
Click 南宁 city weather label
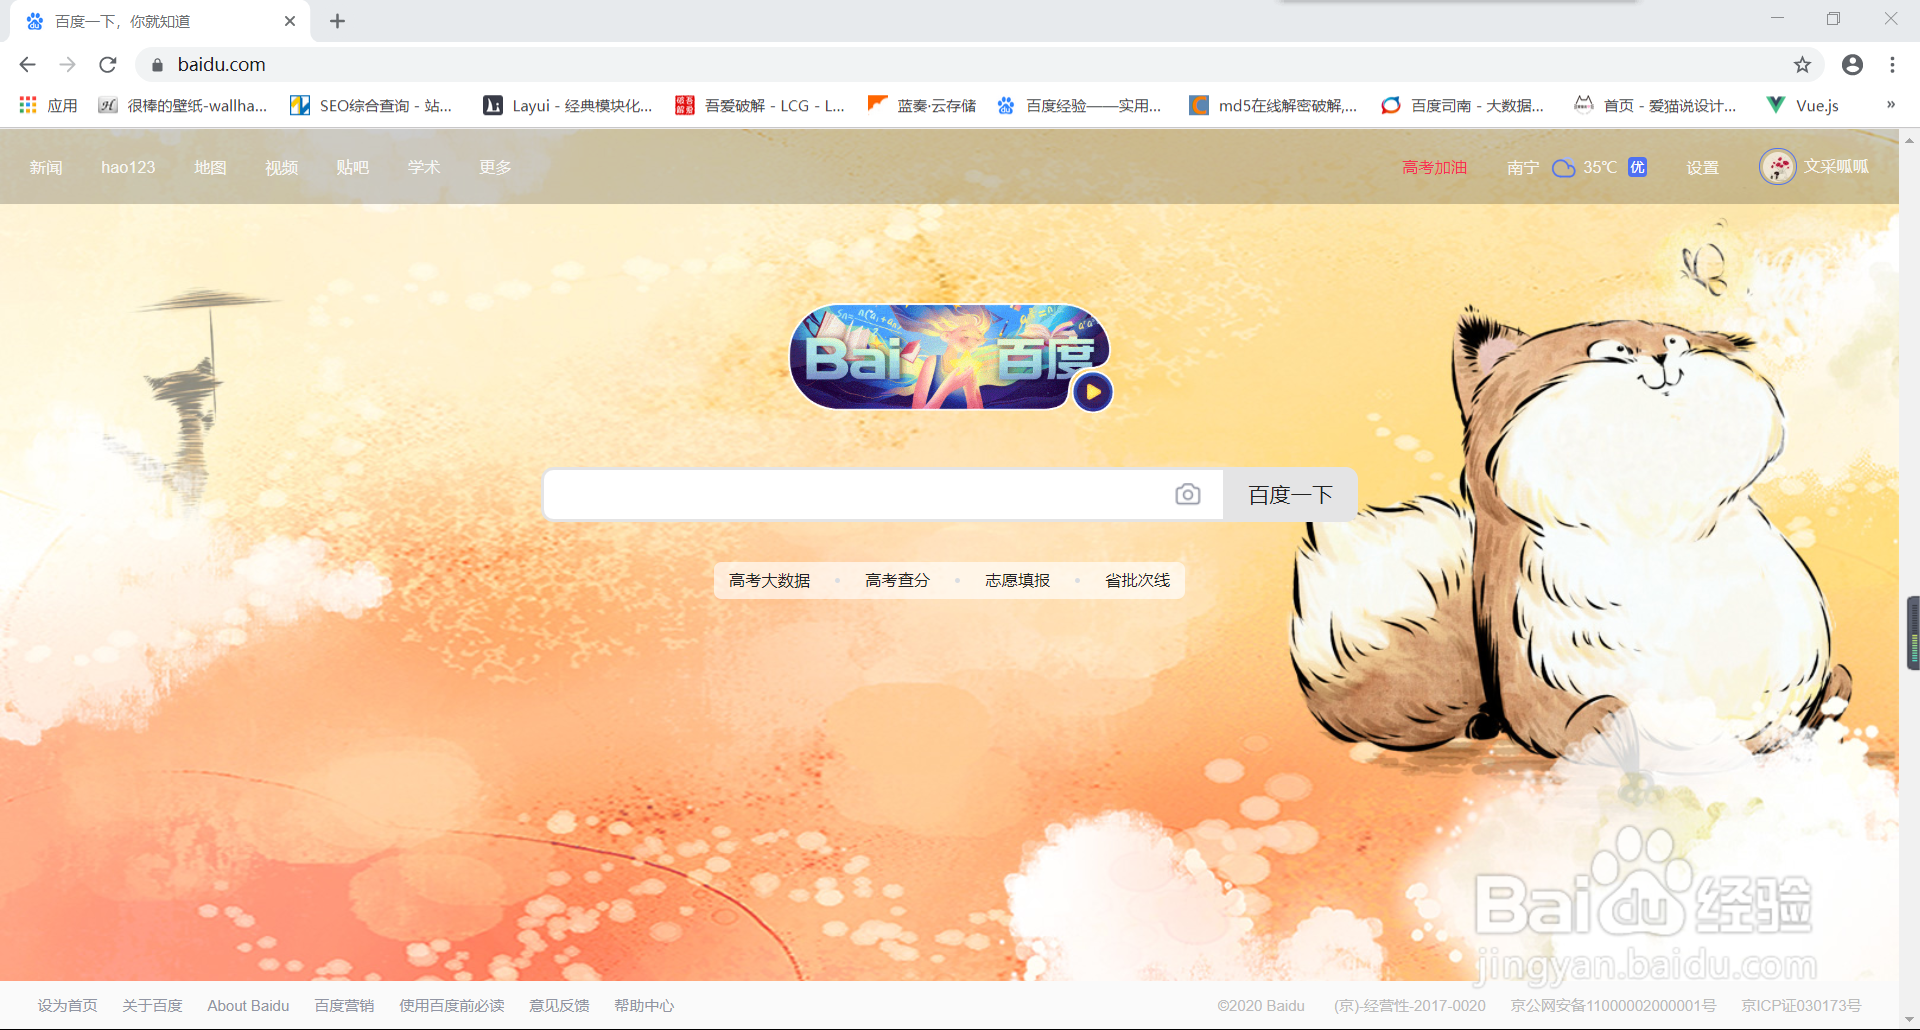(x=1523, y=167)
